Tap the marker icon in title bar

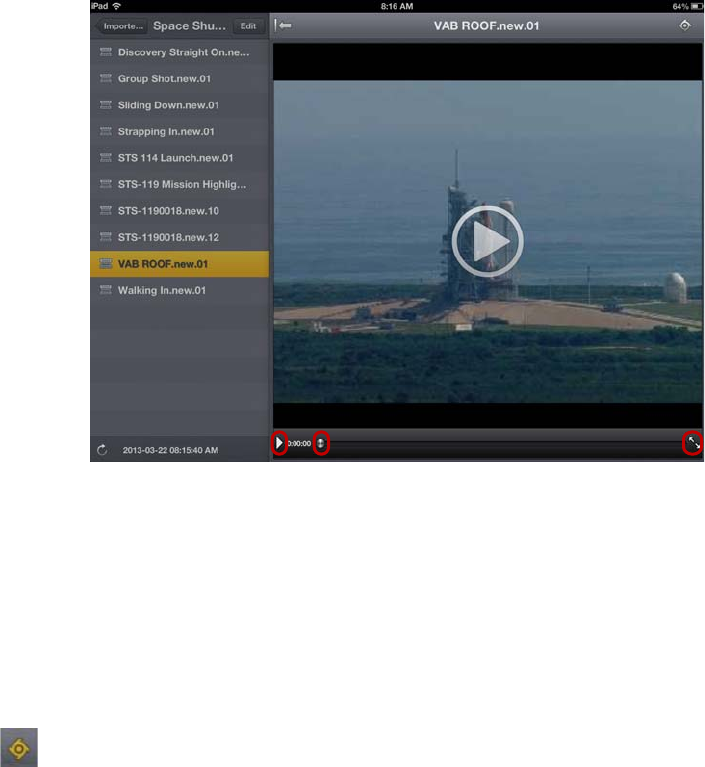[684, 25]
